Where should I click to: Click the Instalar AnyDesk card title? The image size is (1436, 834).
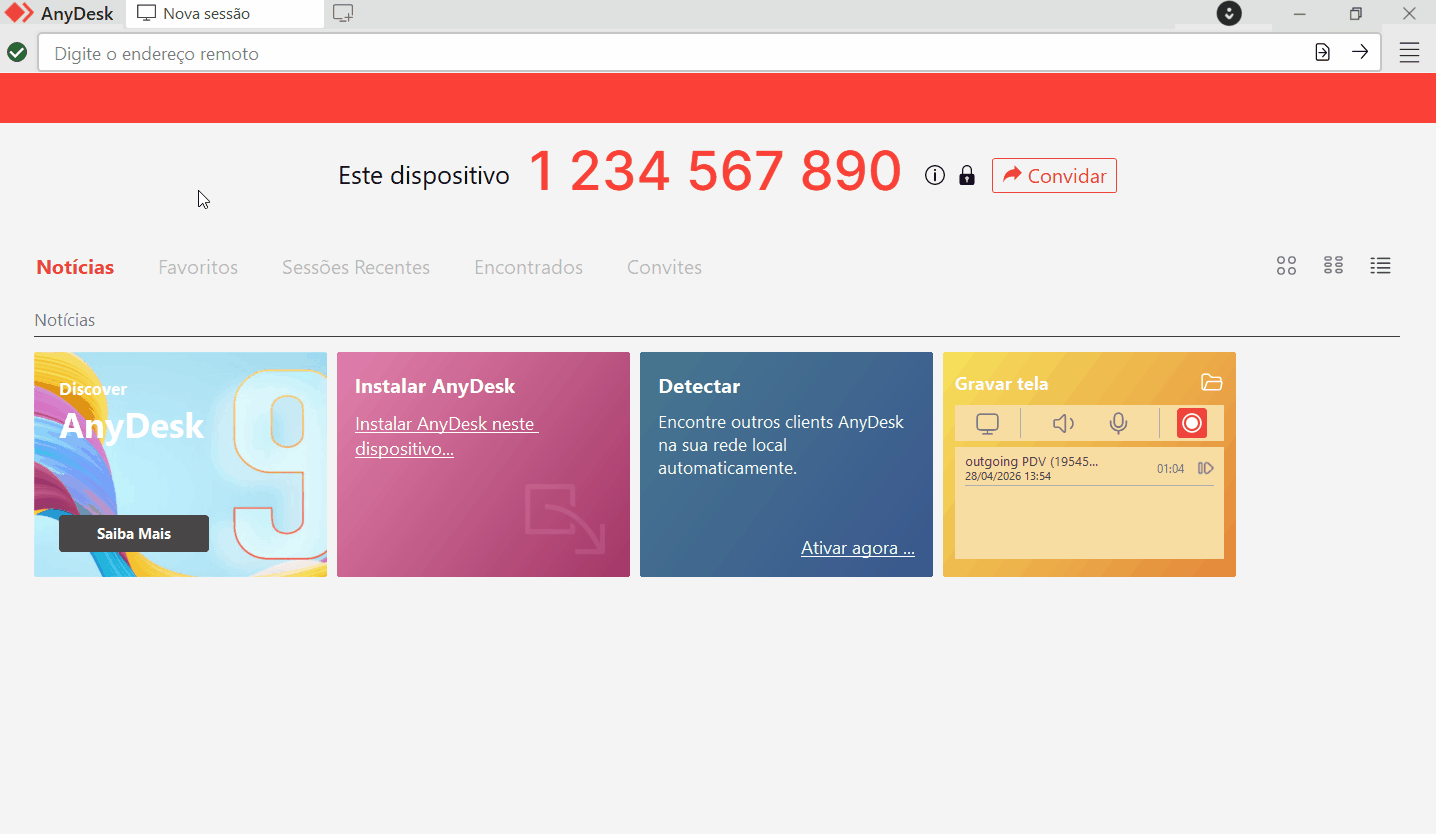point(435,386)
